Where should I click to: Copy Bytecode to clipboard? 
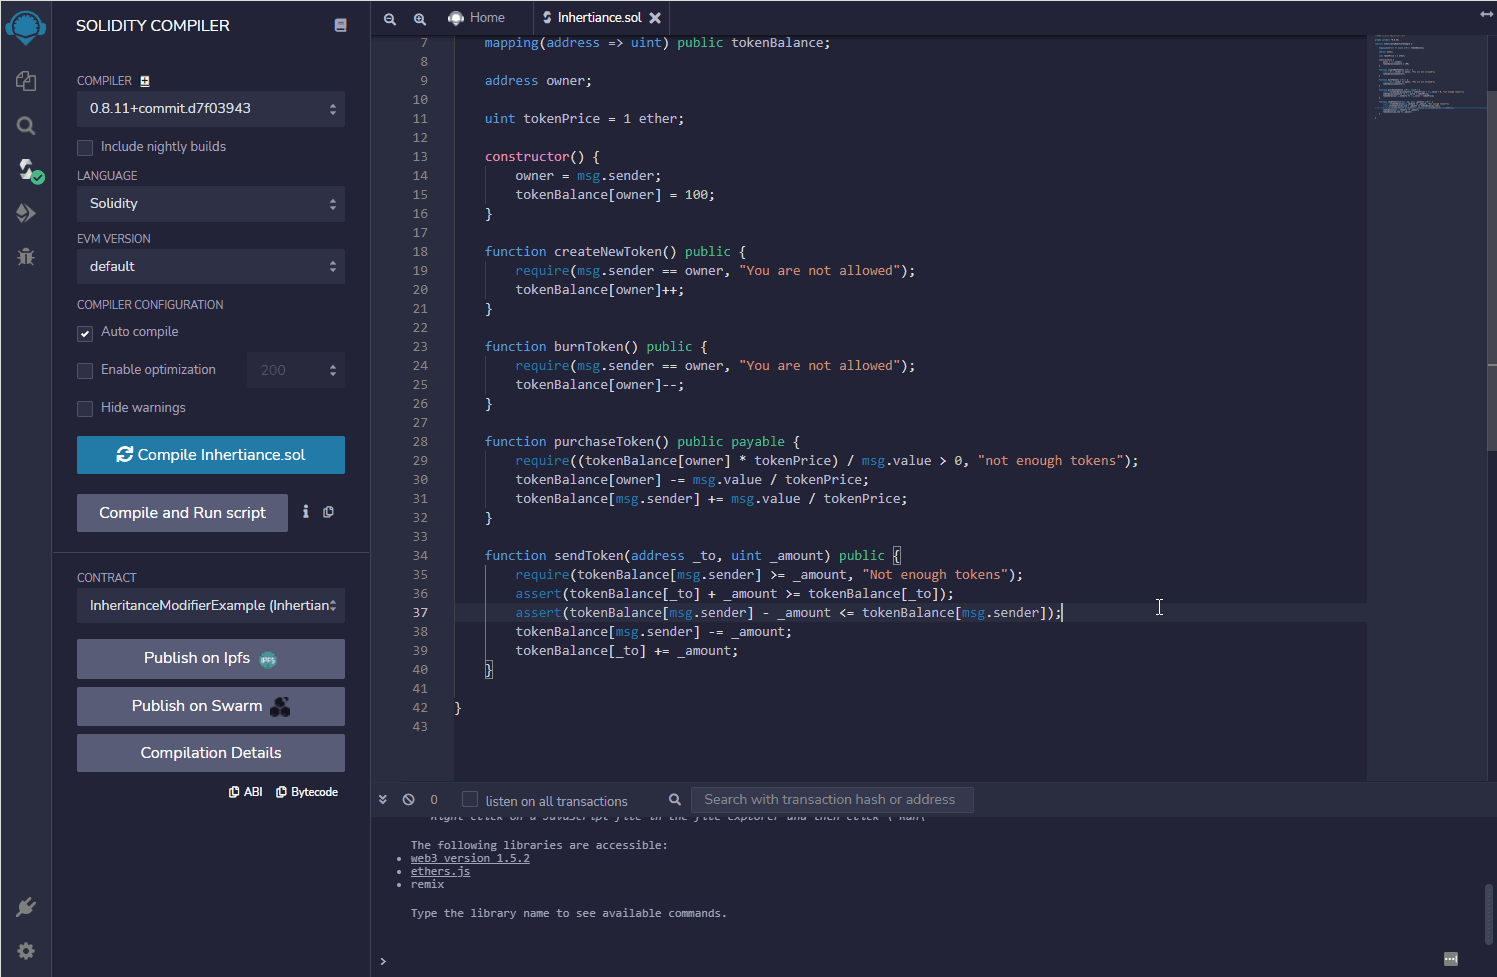pyautogui.click(x=307, y=792)
